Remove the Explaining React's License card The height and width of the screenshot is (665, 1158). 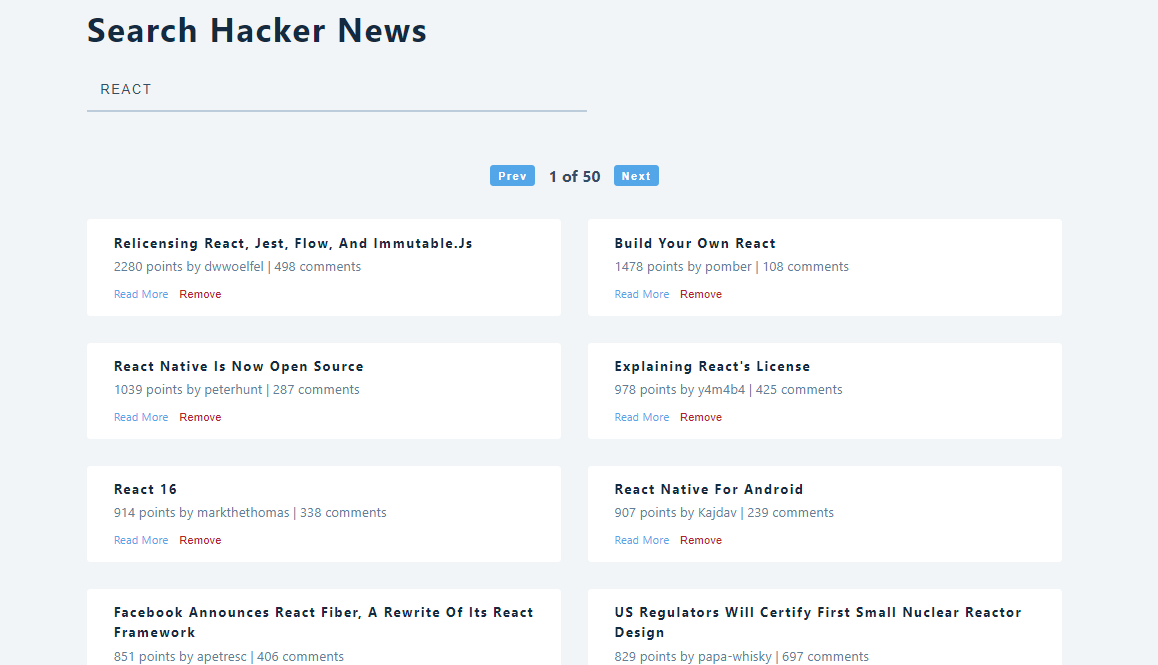coord(701,416)
